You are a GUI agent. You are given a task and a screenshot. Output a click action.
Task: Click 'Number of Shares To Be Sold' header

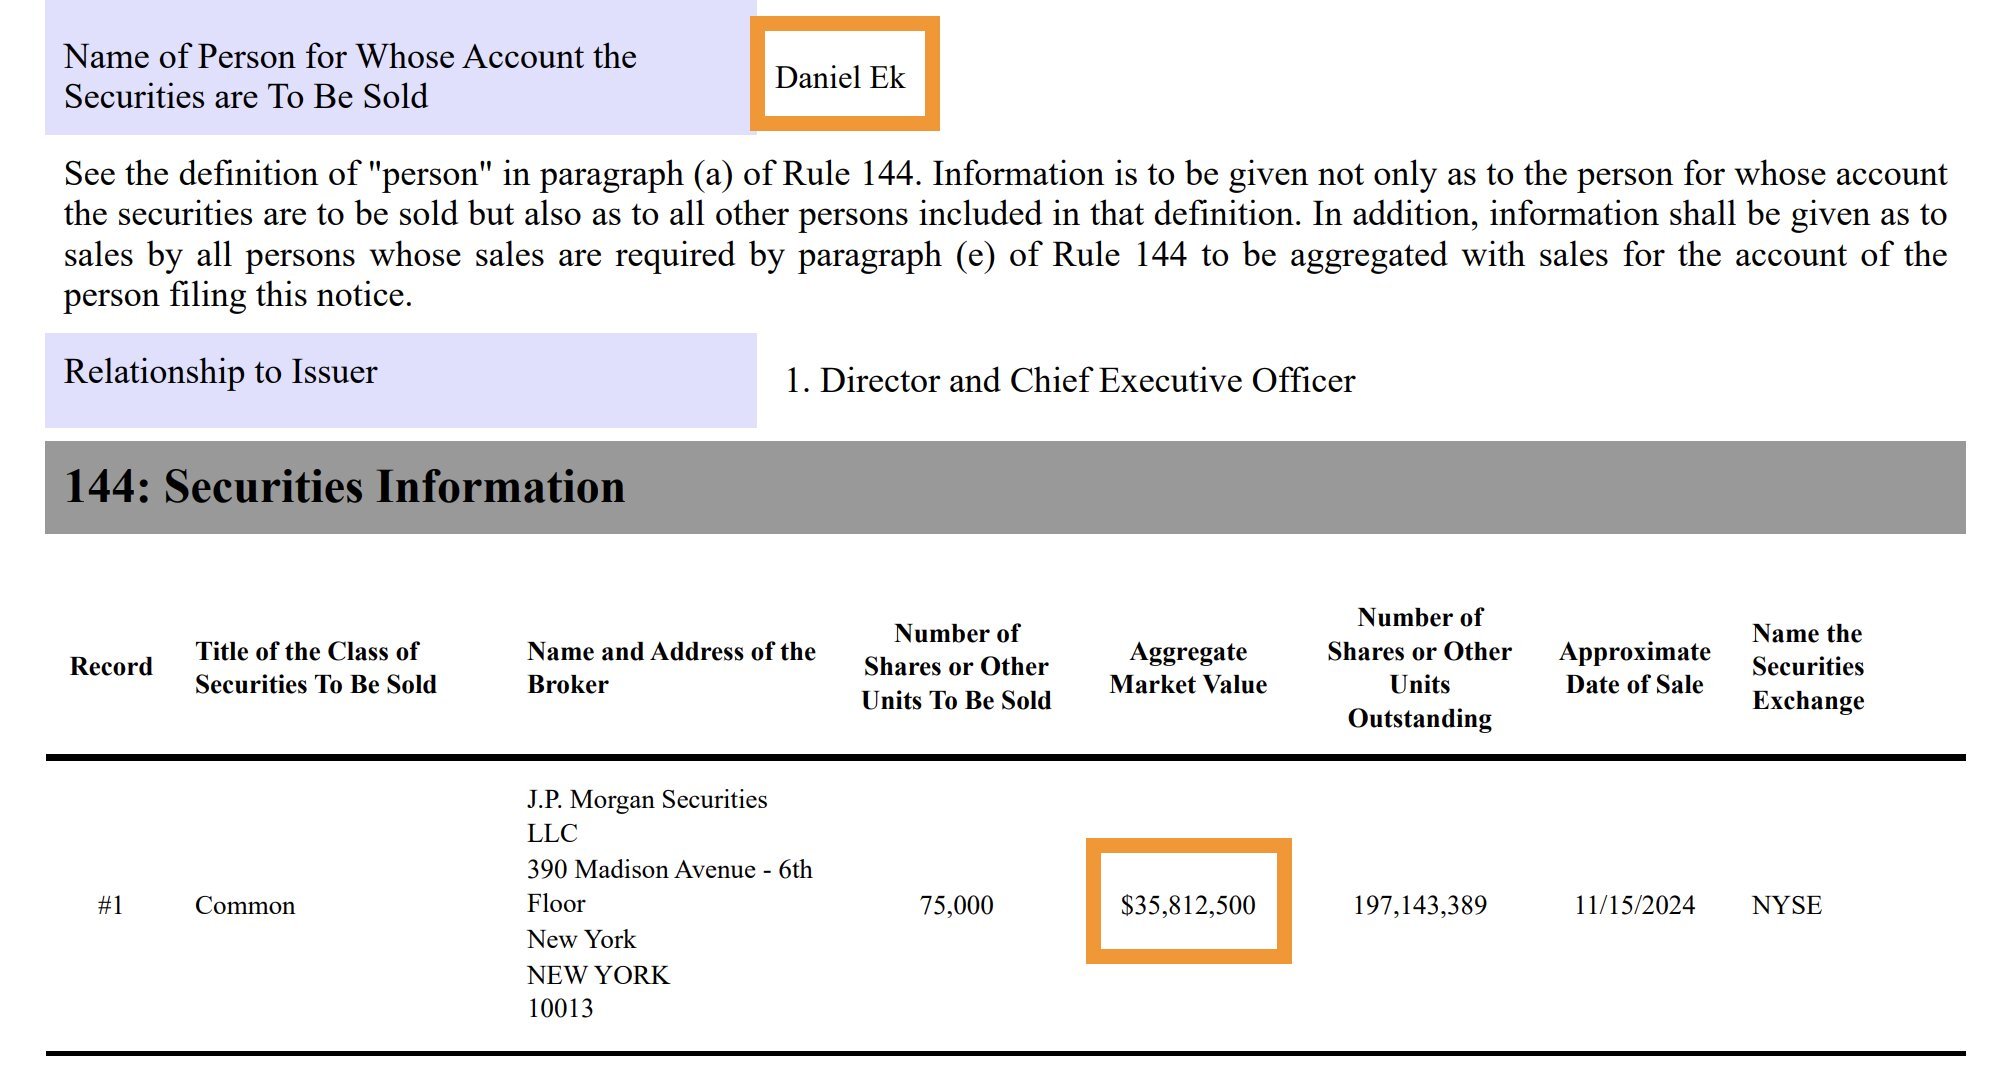click(x=956, y=667)
